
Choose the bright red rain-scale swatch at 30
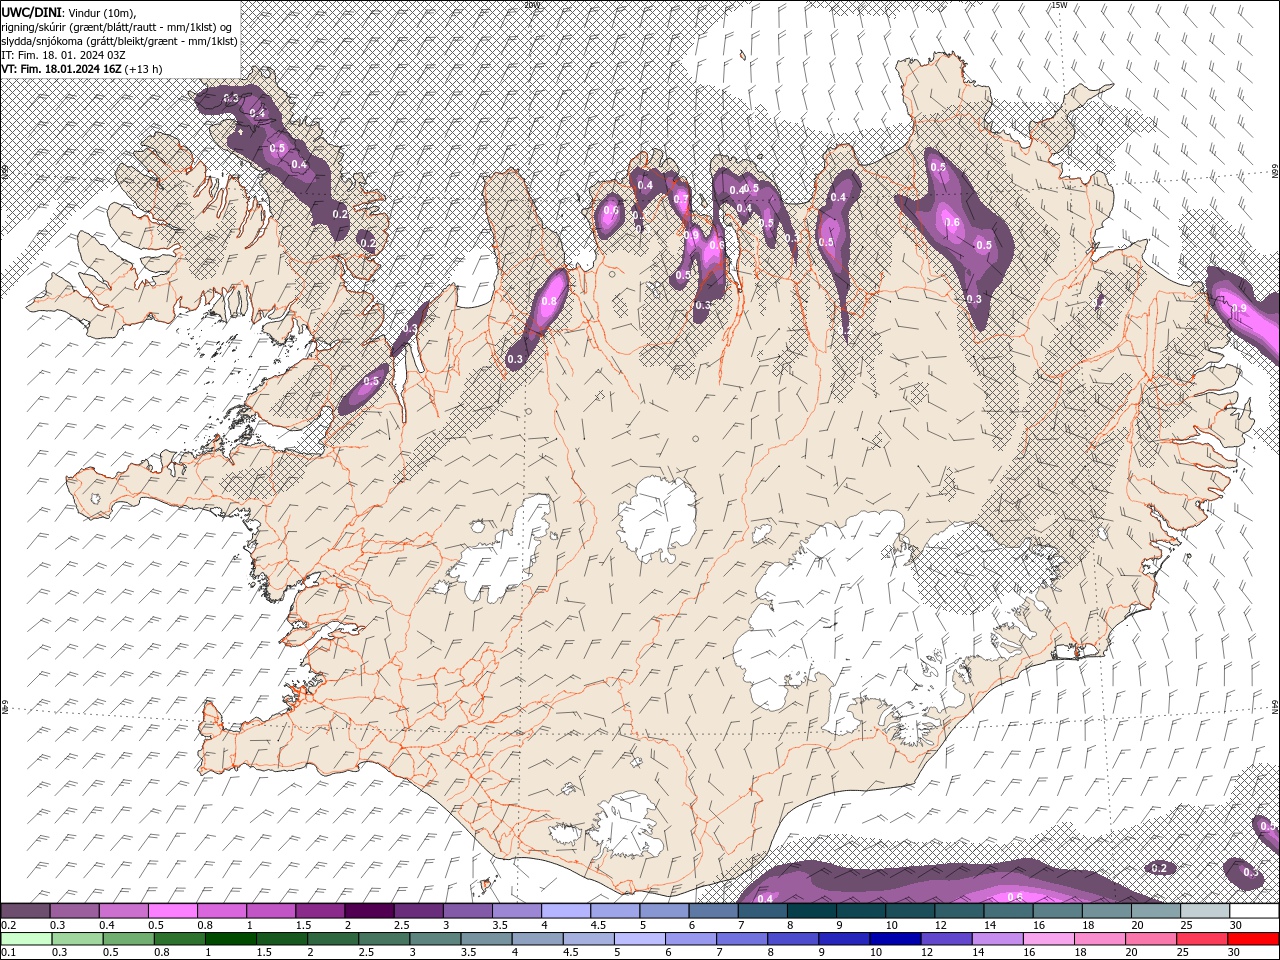(x=1253, y=939)
